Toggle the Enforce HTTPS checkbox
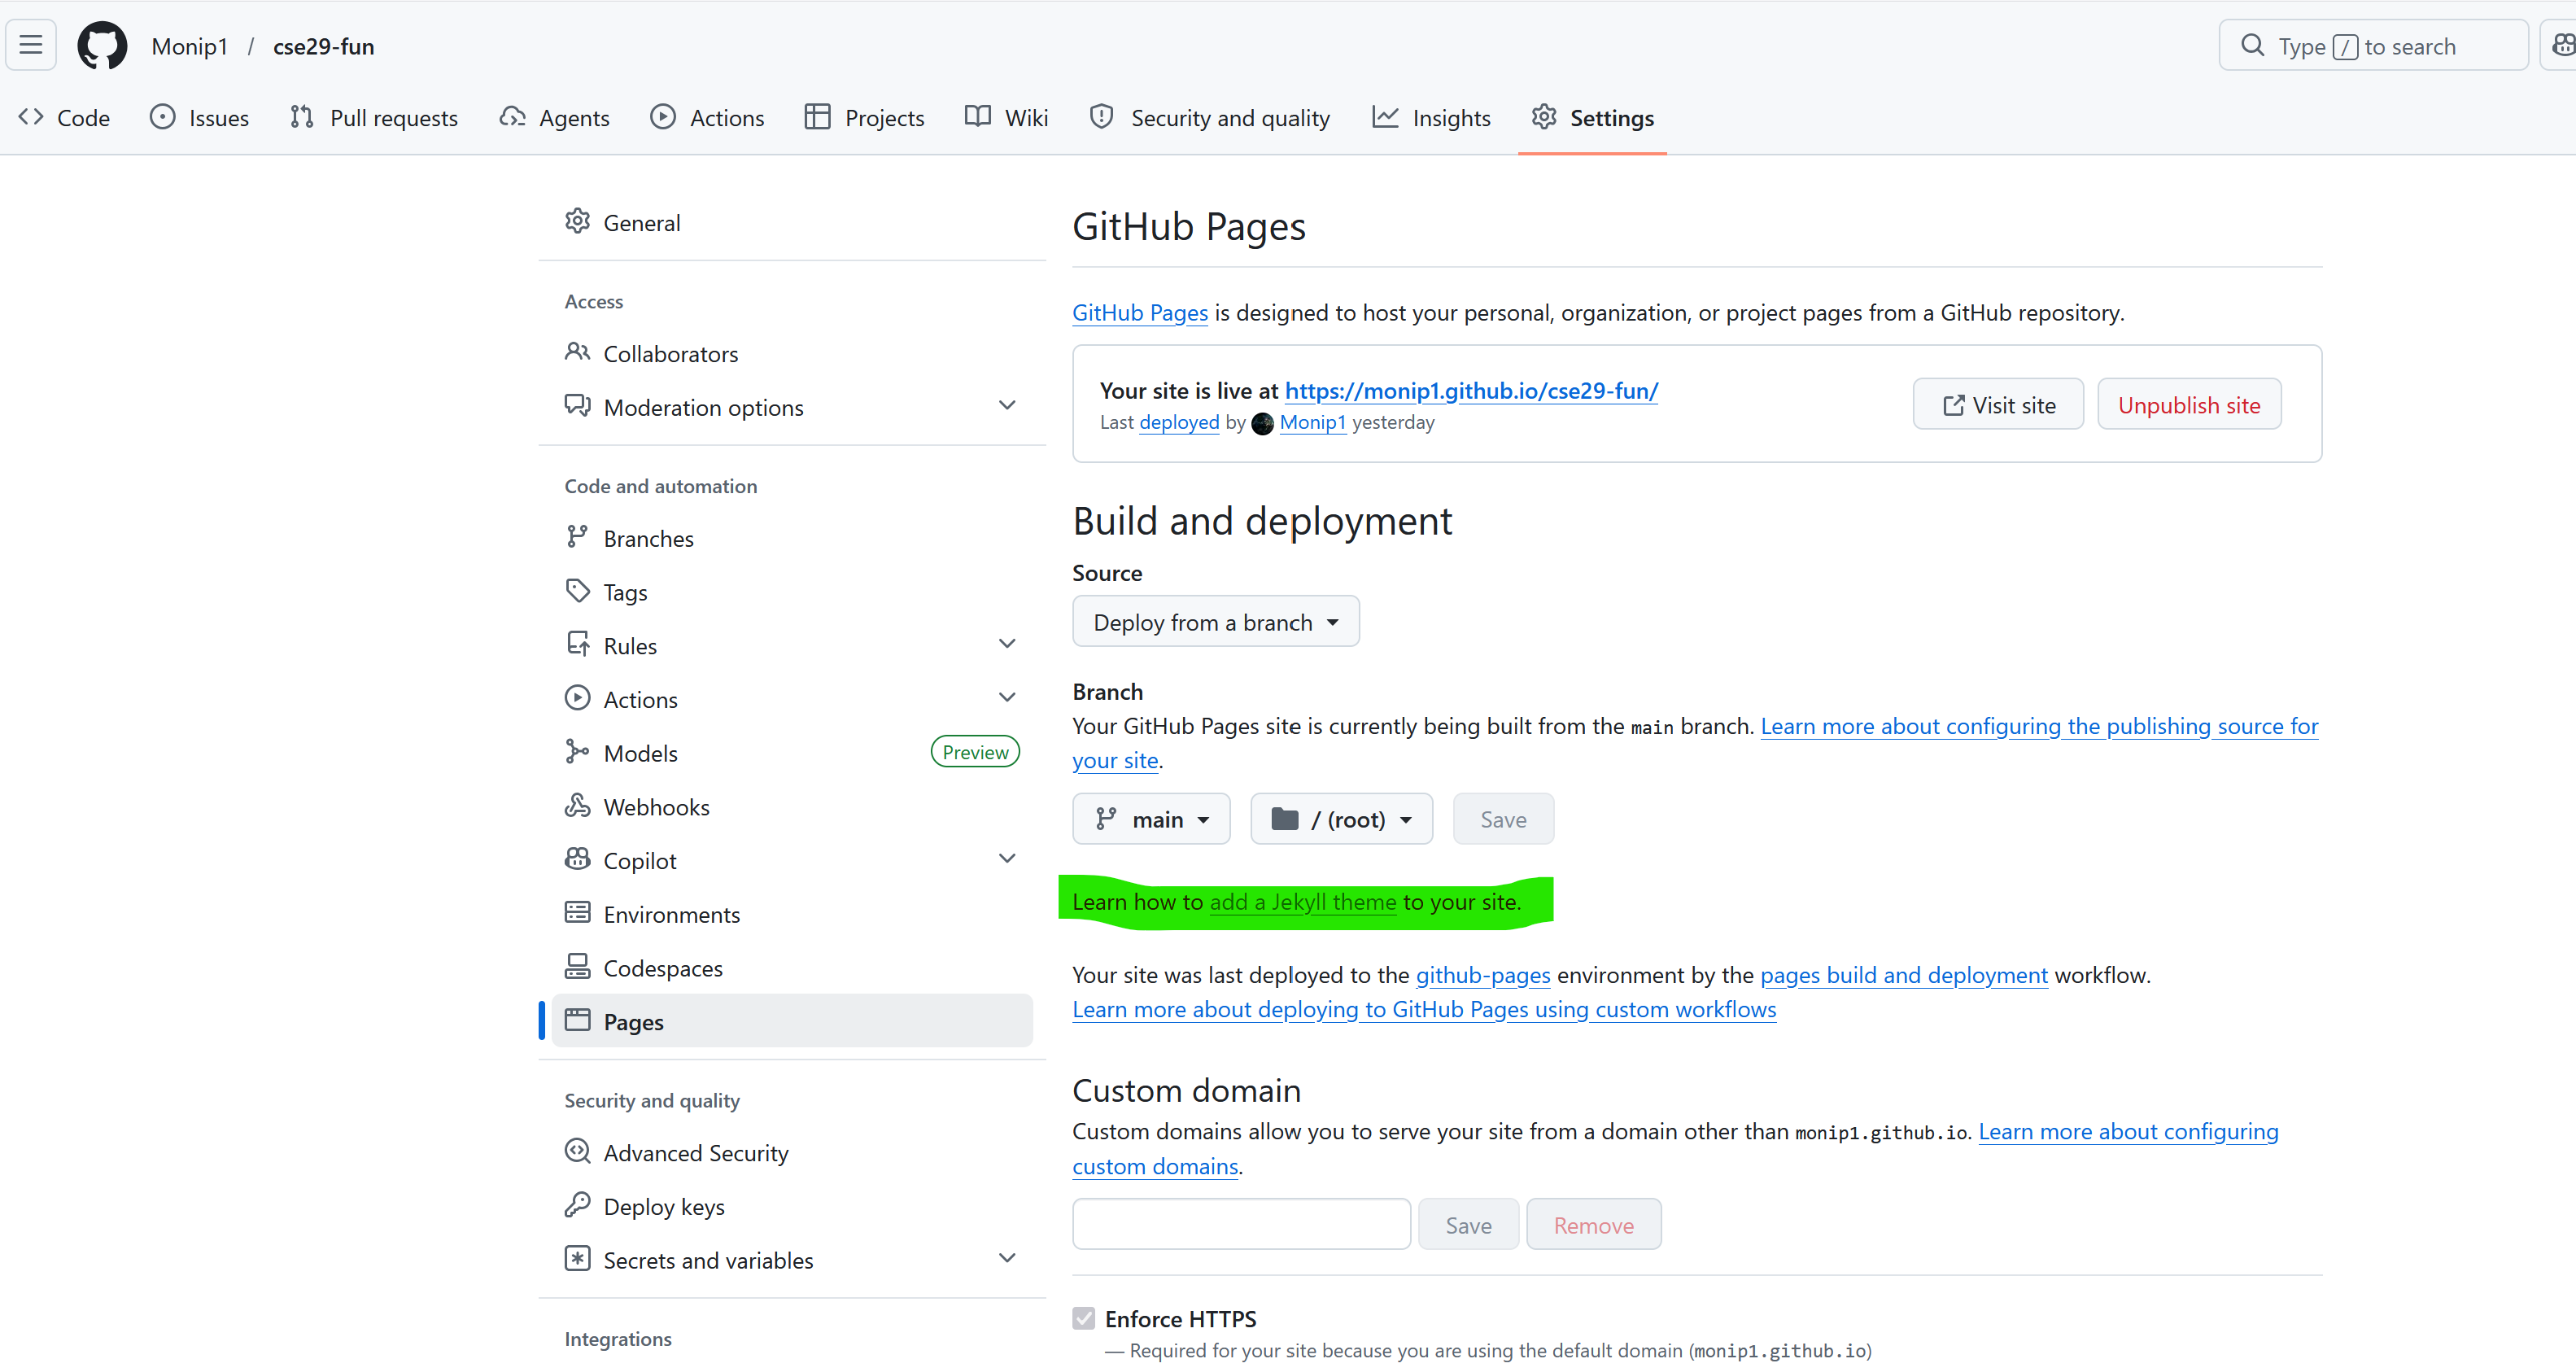The height and width of the screenshot is (1372, 2576). (x=1084, y=1318)
